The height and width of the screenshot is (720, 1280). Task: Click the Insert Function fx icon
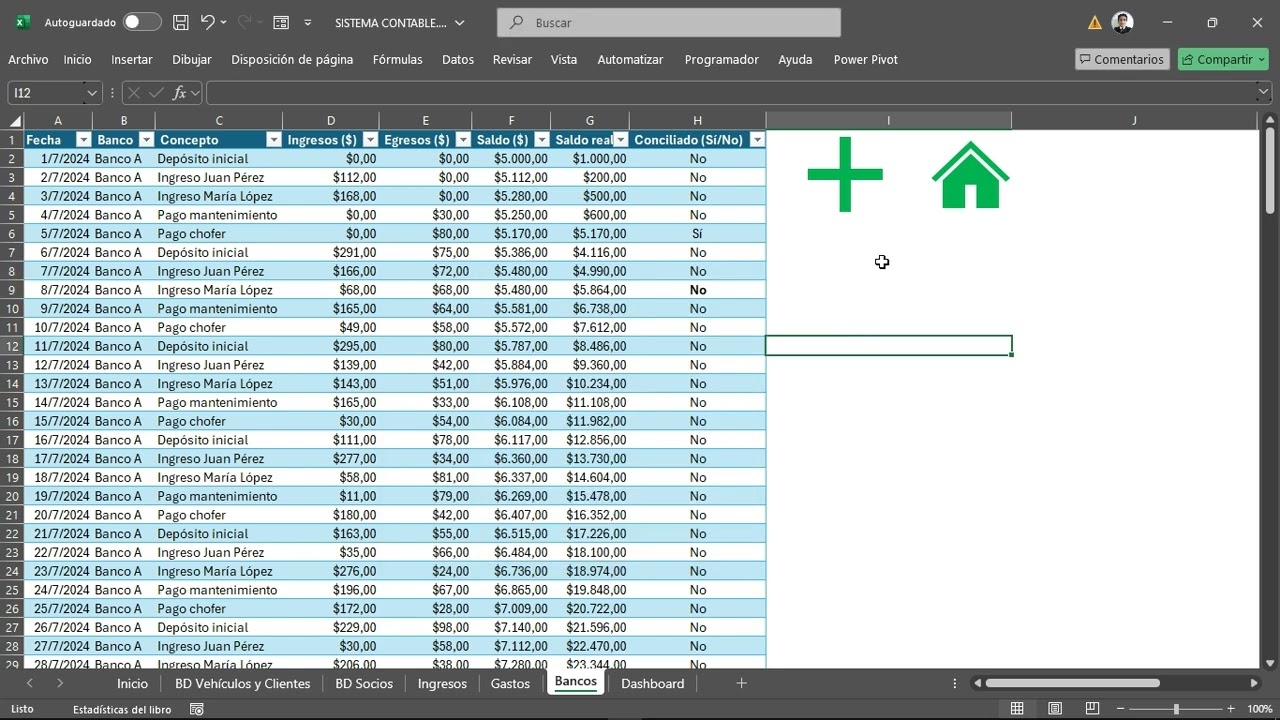(180, 92)
